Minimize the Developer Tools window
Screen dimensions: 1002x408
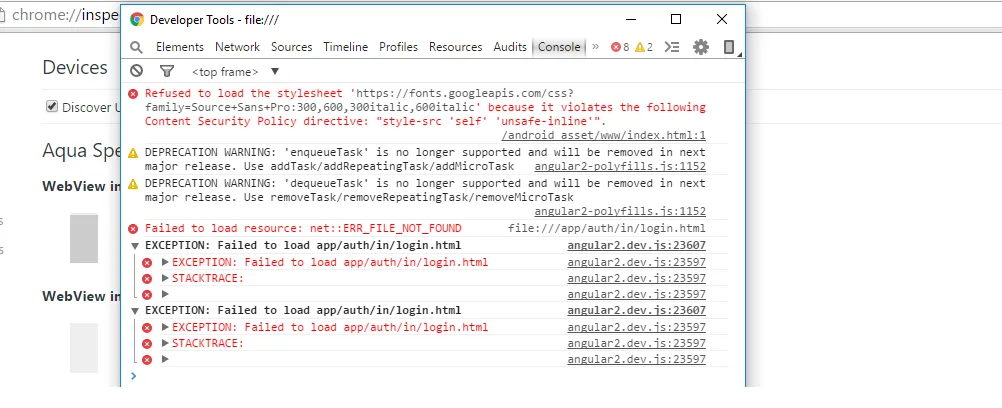click(630, 19)
